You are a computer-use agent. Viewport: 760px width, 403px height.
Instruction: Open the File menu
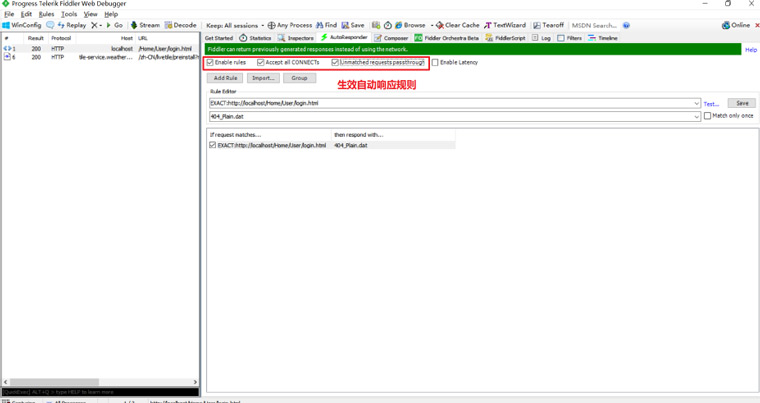pyautogui.click(x=9, y=14)
